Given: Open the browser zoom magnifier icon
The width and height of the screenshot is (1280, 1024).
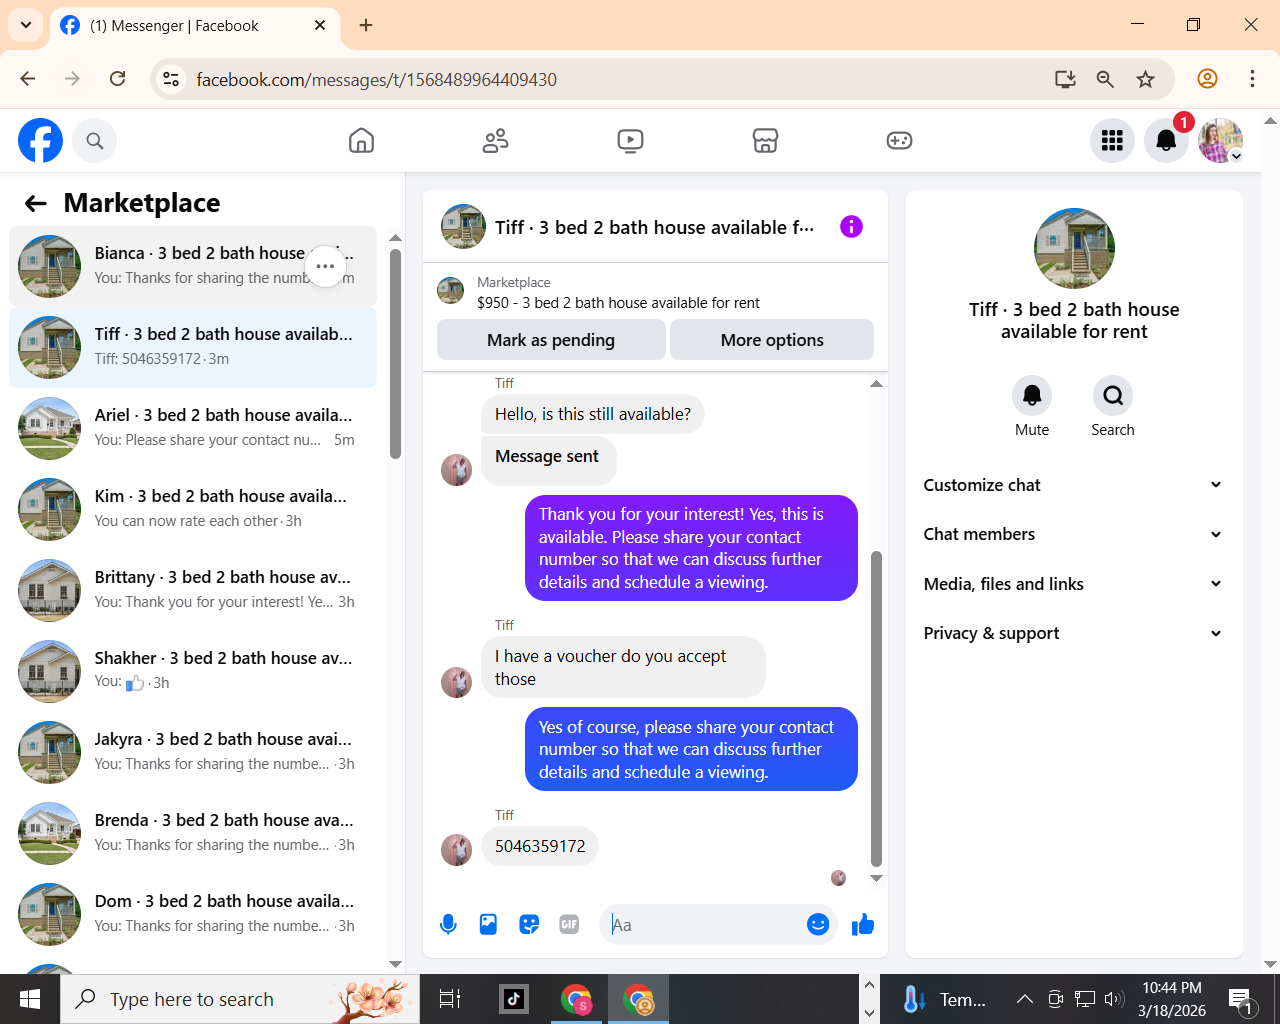Looking at the screenshot, I should click(1105, 79).
